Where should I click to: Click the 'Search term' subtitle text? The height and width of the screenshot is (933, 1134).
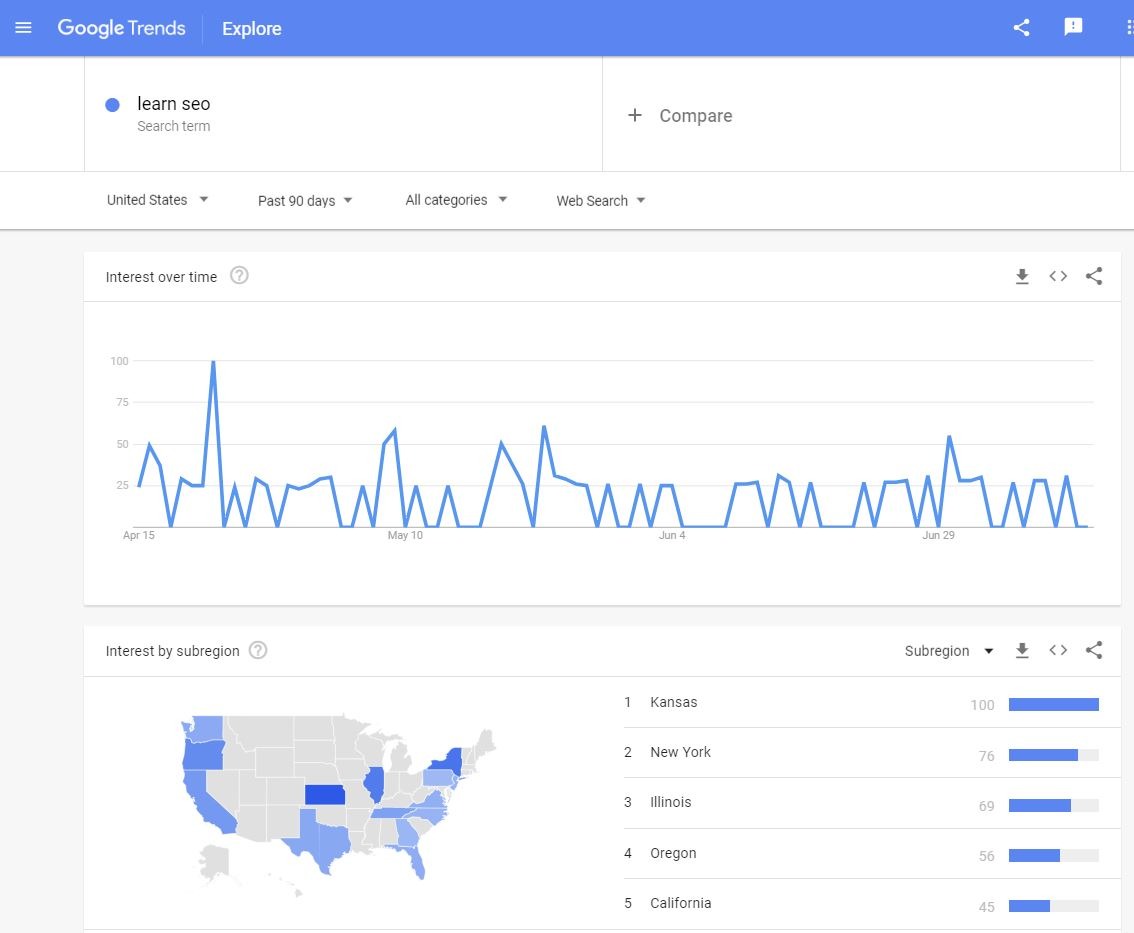(x=174, y=126)
